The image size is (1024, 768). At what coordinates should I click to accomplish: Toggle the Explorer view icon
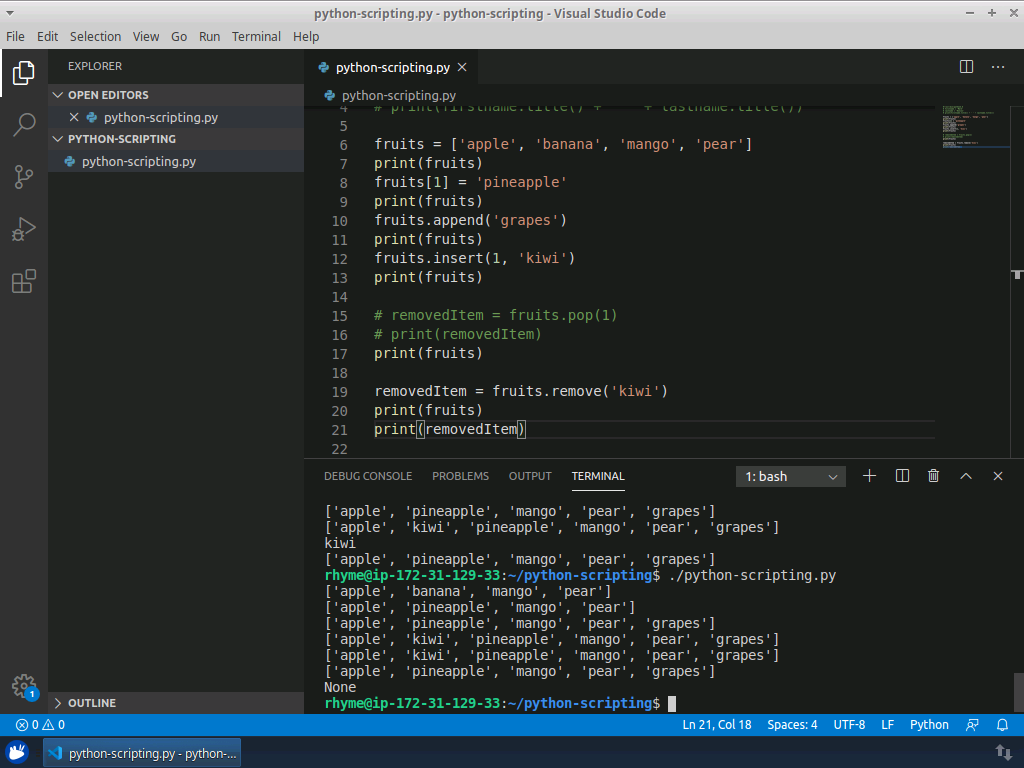click(x=24, y=73)
